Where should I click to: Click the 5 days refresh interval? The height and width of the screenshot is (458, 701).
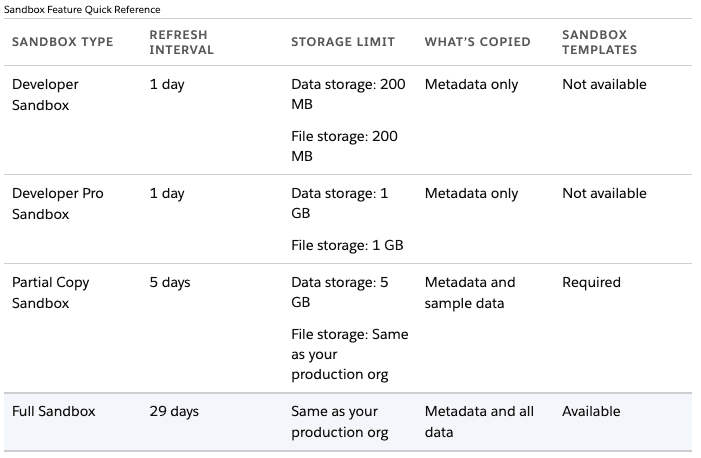[170, 283]
